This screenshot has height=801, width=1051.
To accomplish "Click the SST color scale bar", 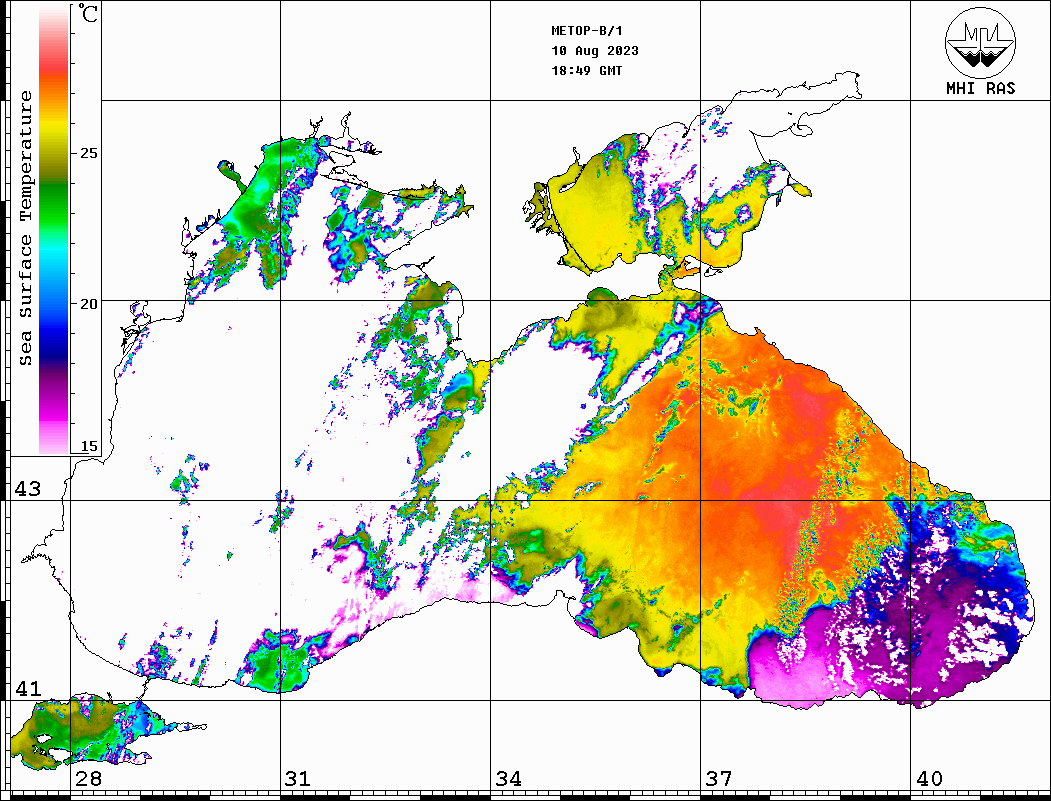I will click(54, 230).
